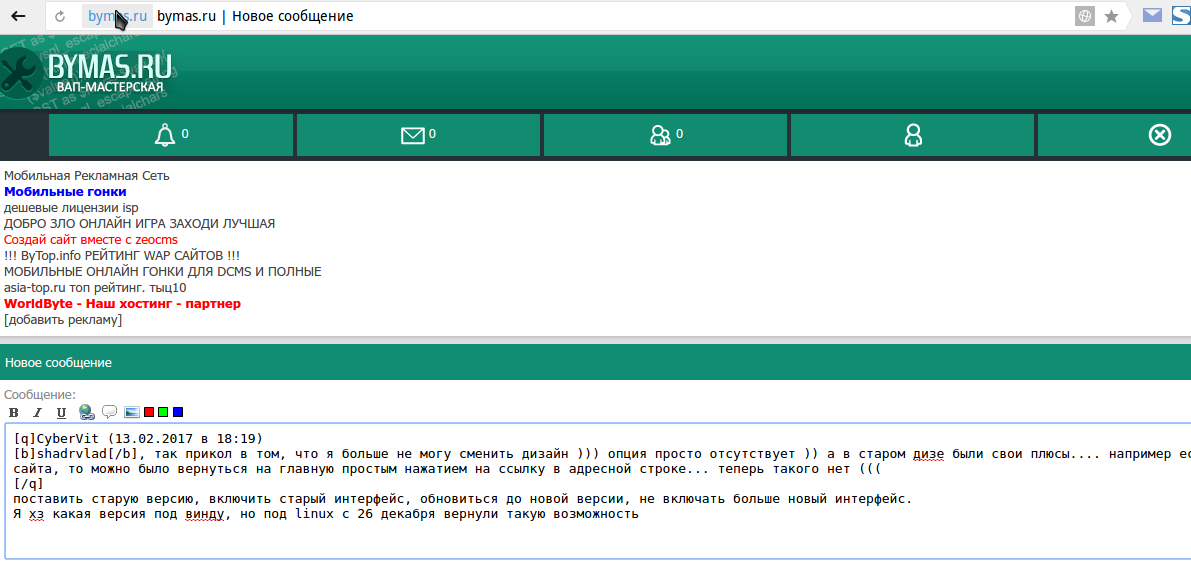Open the mail envelope icon in site menu

(x=412, y=135)
